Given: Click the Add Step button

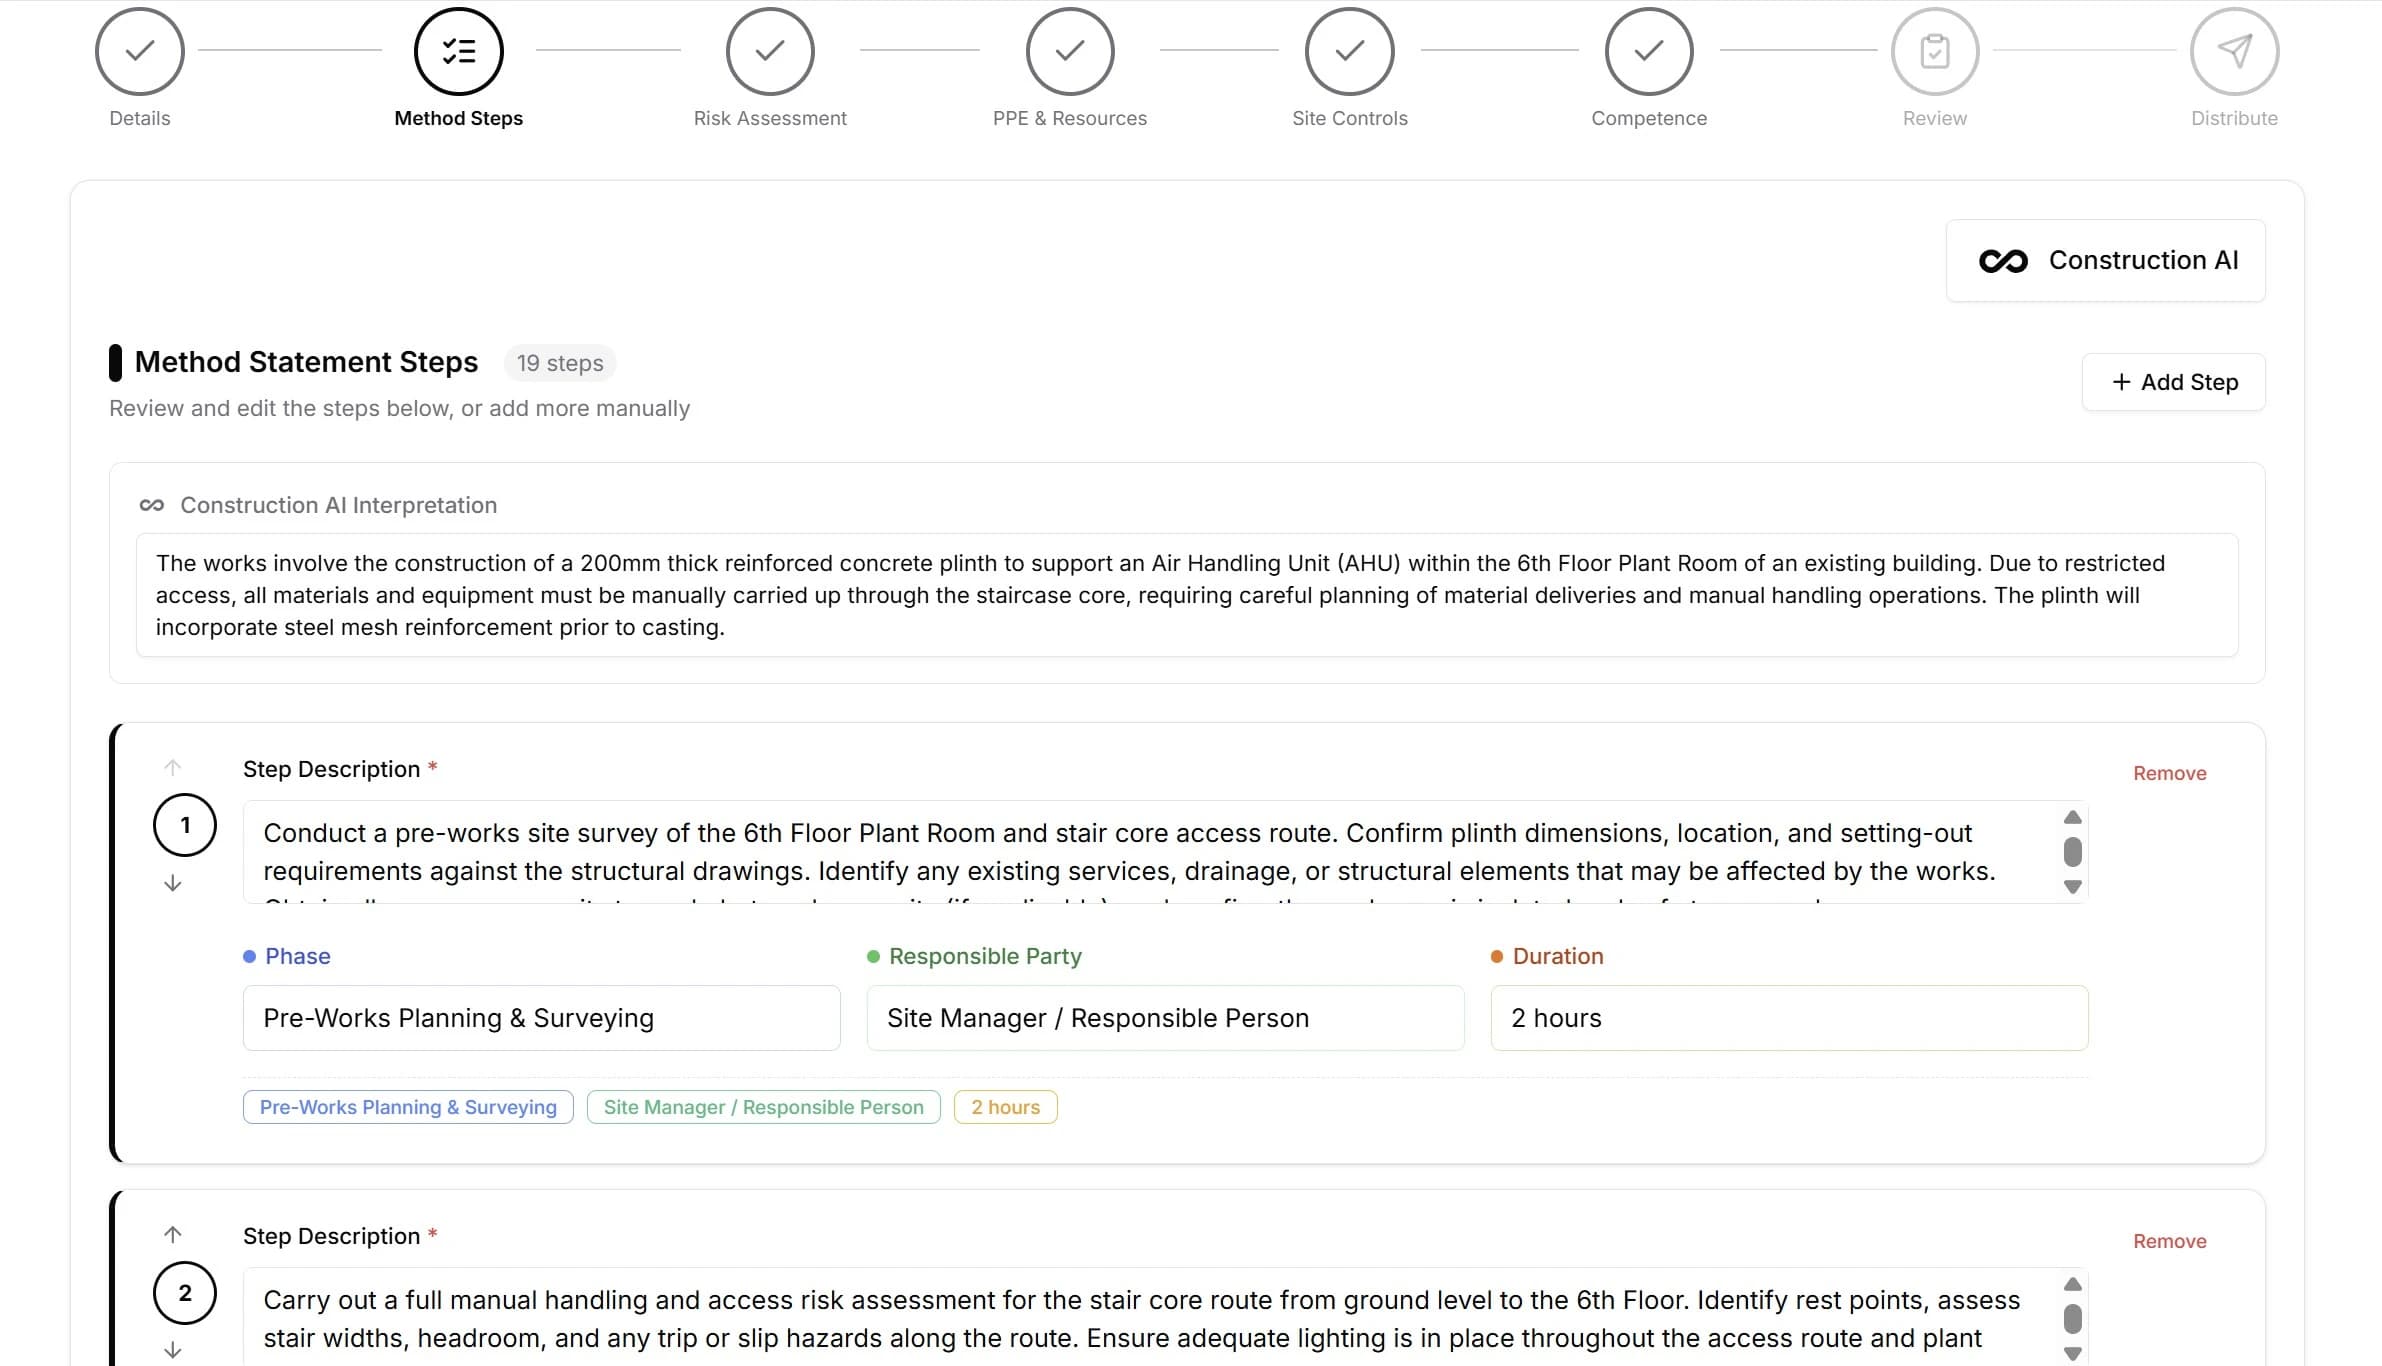Looking at the screenshot, I should click(2174, 382).
